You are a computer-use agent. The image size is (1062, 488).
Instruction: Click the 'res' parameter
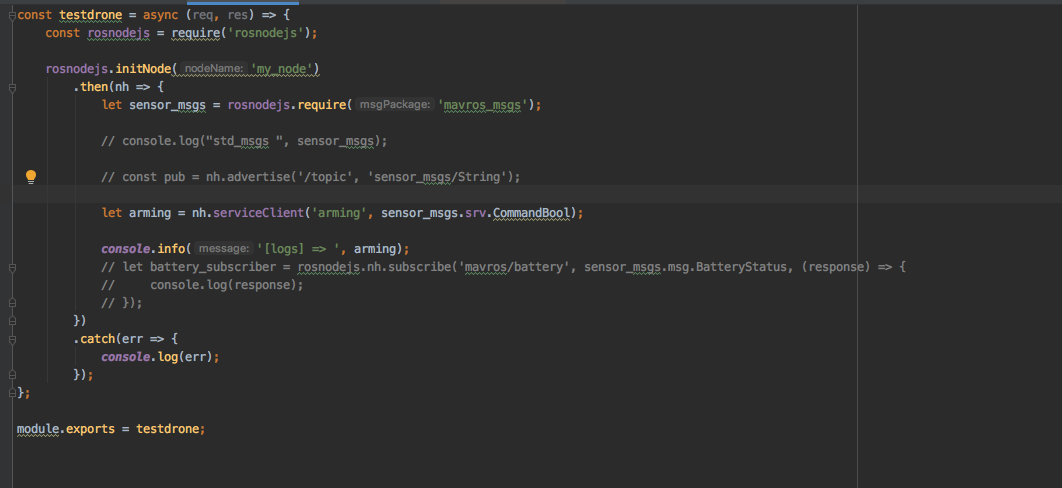point(238,15)
